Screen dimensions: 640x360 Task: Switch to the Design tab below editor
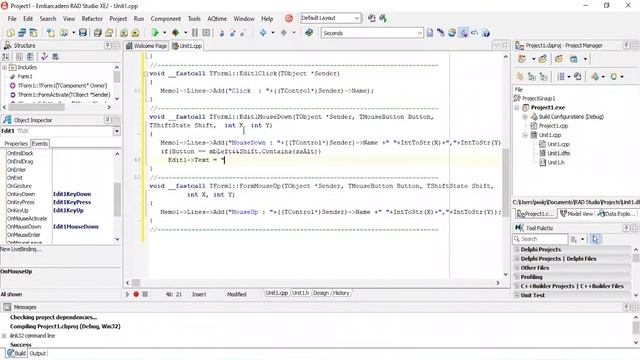321,293
